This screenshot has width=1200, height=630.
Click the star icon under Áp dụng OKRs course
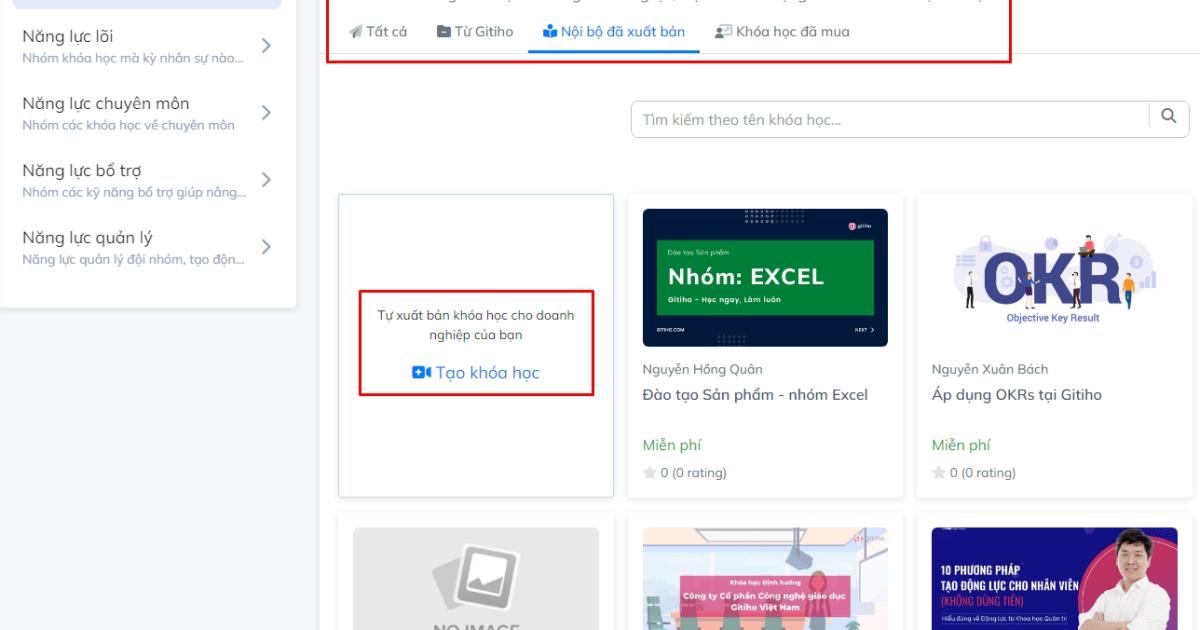(940, 471)
